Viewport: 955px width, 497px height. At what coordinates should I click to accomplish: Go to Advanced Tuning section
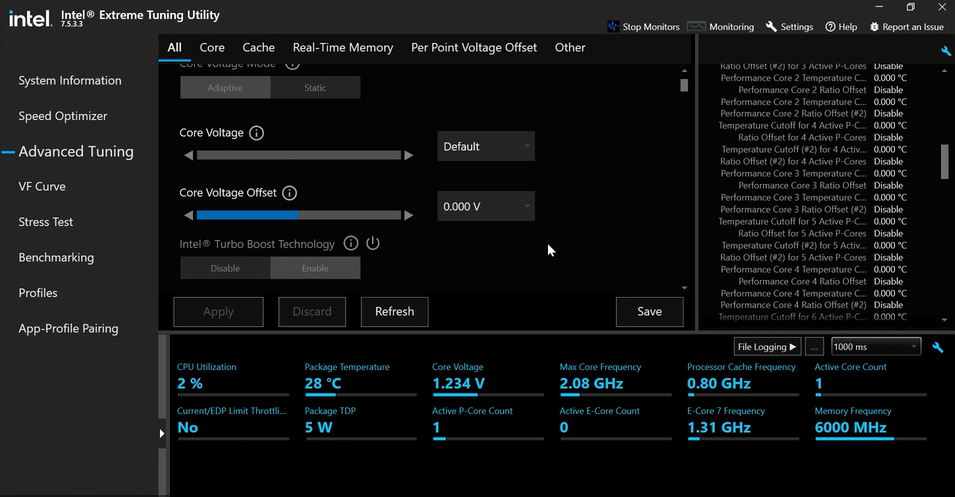(x=76, y=151)
